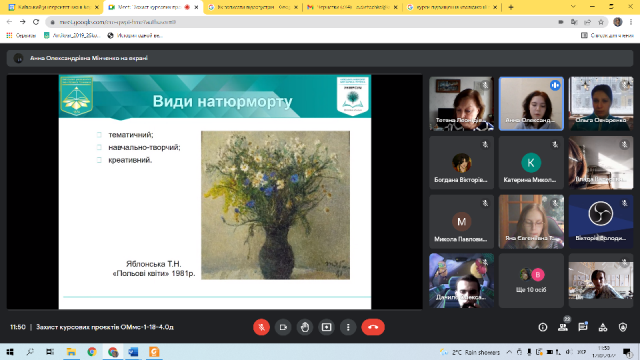The width and height of the screenshot is (640, 360).
Task: Open the activities icon
Action: [x=603, y=327]
